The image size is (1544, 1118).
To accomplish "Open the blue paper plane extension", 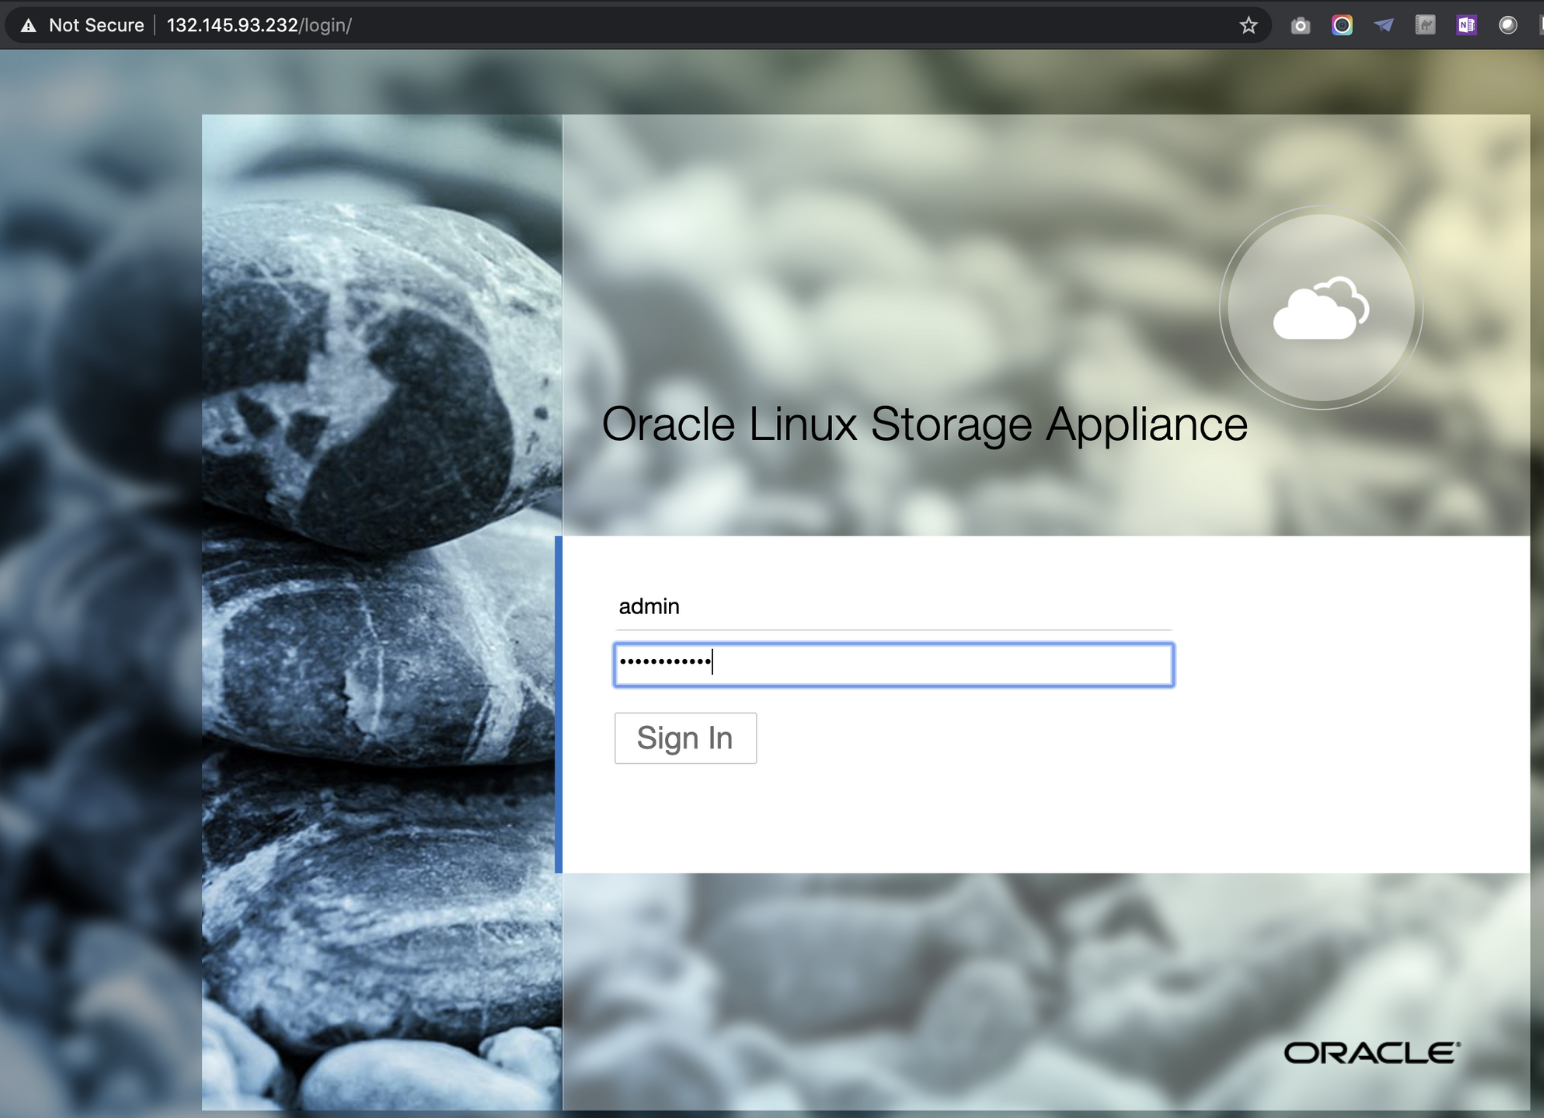I will [x=1384, y=25].
